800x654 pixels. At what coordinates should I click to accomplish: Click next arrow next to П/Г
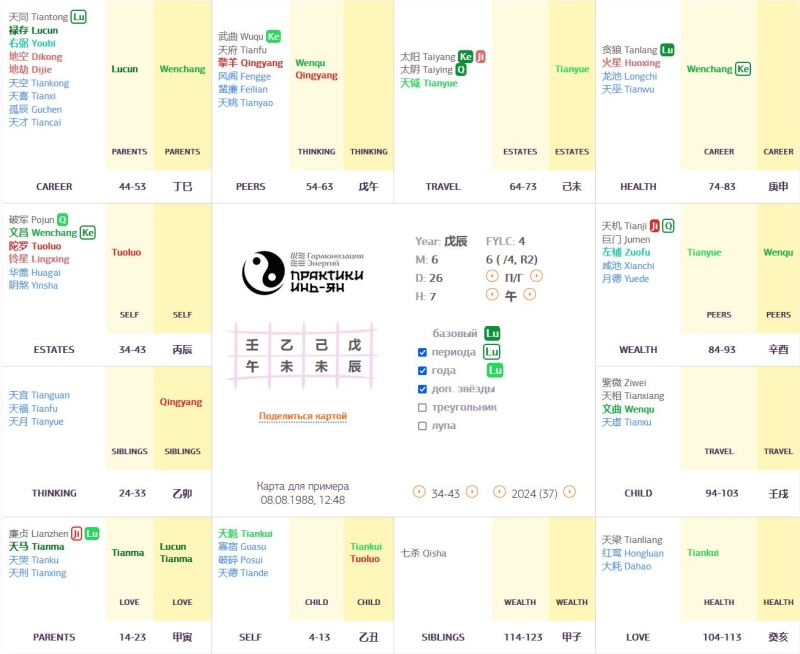[x=537, y=275]
